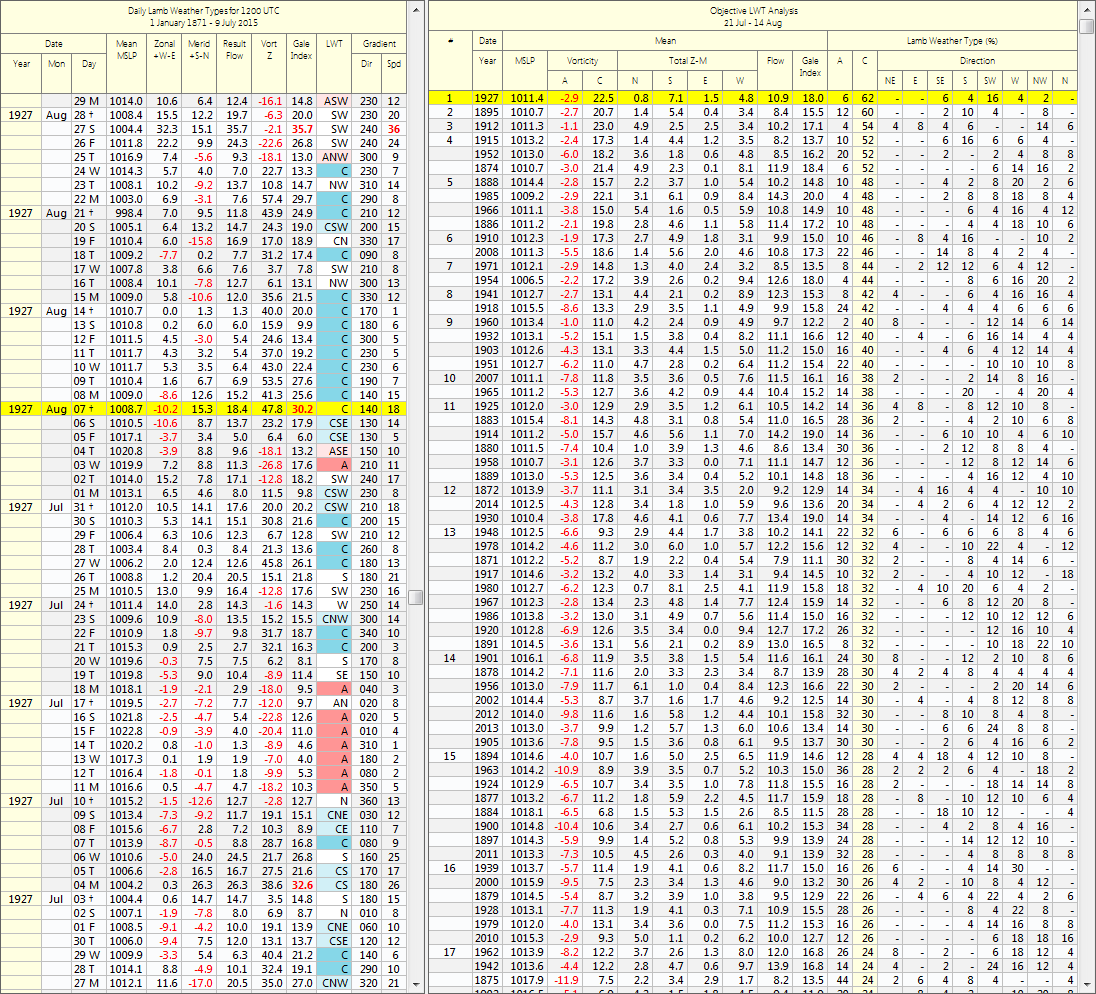This screenshot has width=1096, height=994.
Task: Click the pink A cell for 03 August
Action: pos(333,465)
